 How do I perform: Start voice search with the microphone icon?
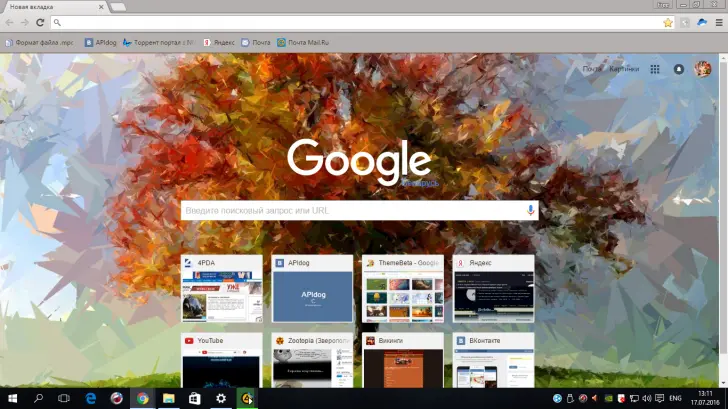pyautogui.click(x=530, y=210)
